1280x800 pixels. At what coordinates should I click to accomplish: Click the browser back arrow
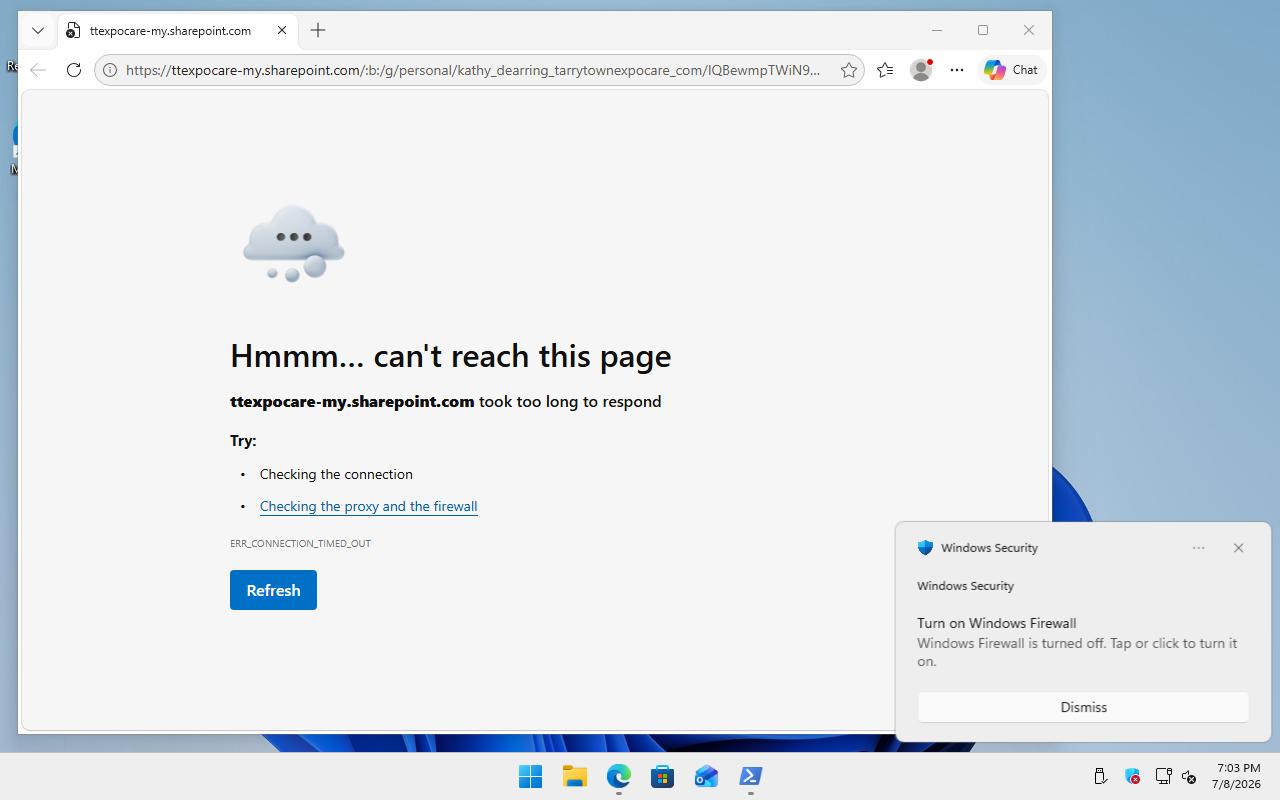coord(38,70)
